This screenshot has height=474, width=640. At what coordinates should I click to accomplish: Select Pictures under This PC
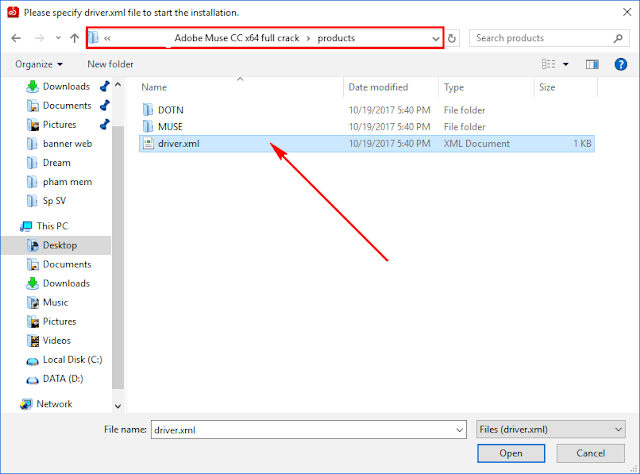pyautogui.click(x=60, y=321)
